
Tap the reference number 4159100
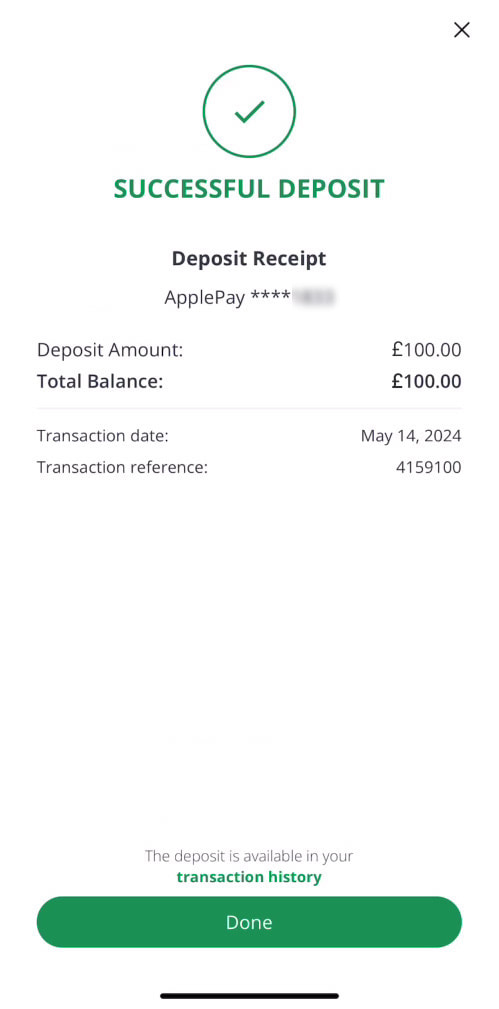(429, 467)
